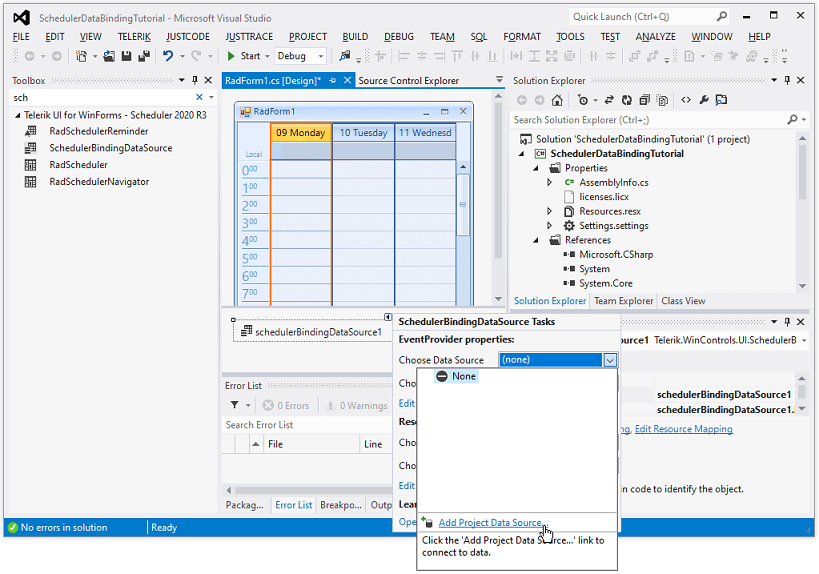Switch to the Team Explorer tab

[623, 301]
